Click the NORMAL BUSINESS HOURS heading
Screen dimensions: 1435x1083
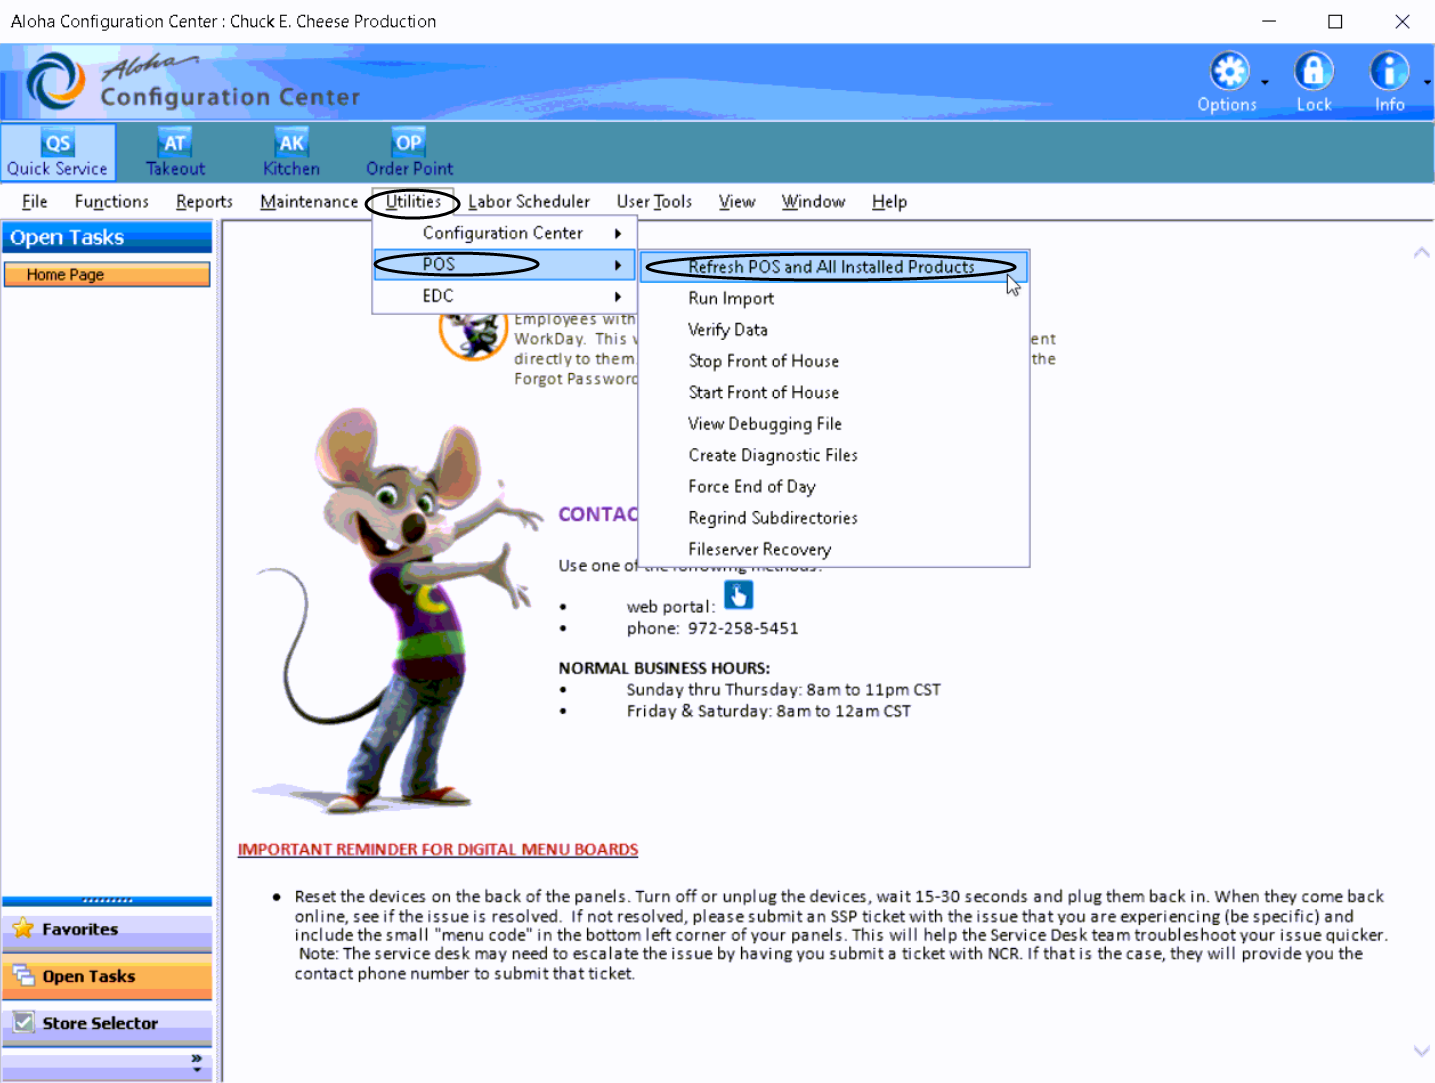tap(664, 668)
